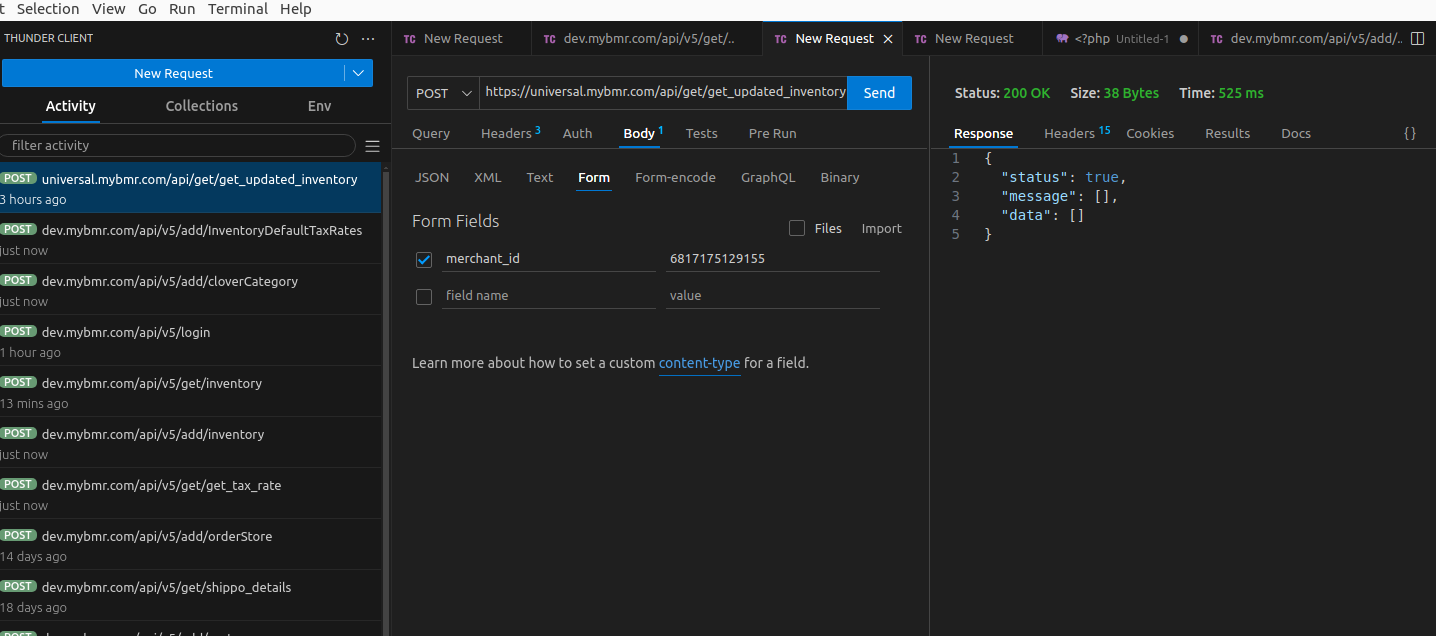Click the split editor layout icon
This screenshot has height=636, width=1436.
(1416, 39)
